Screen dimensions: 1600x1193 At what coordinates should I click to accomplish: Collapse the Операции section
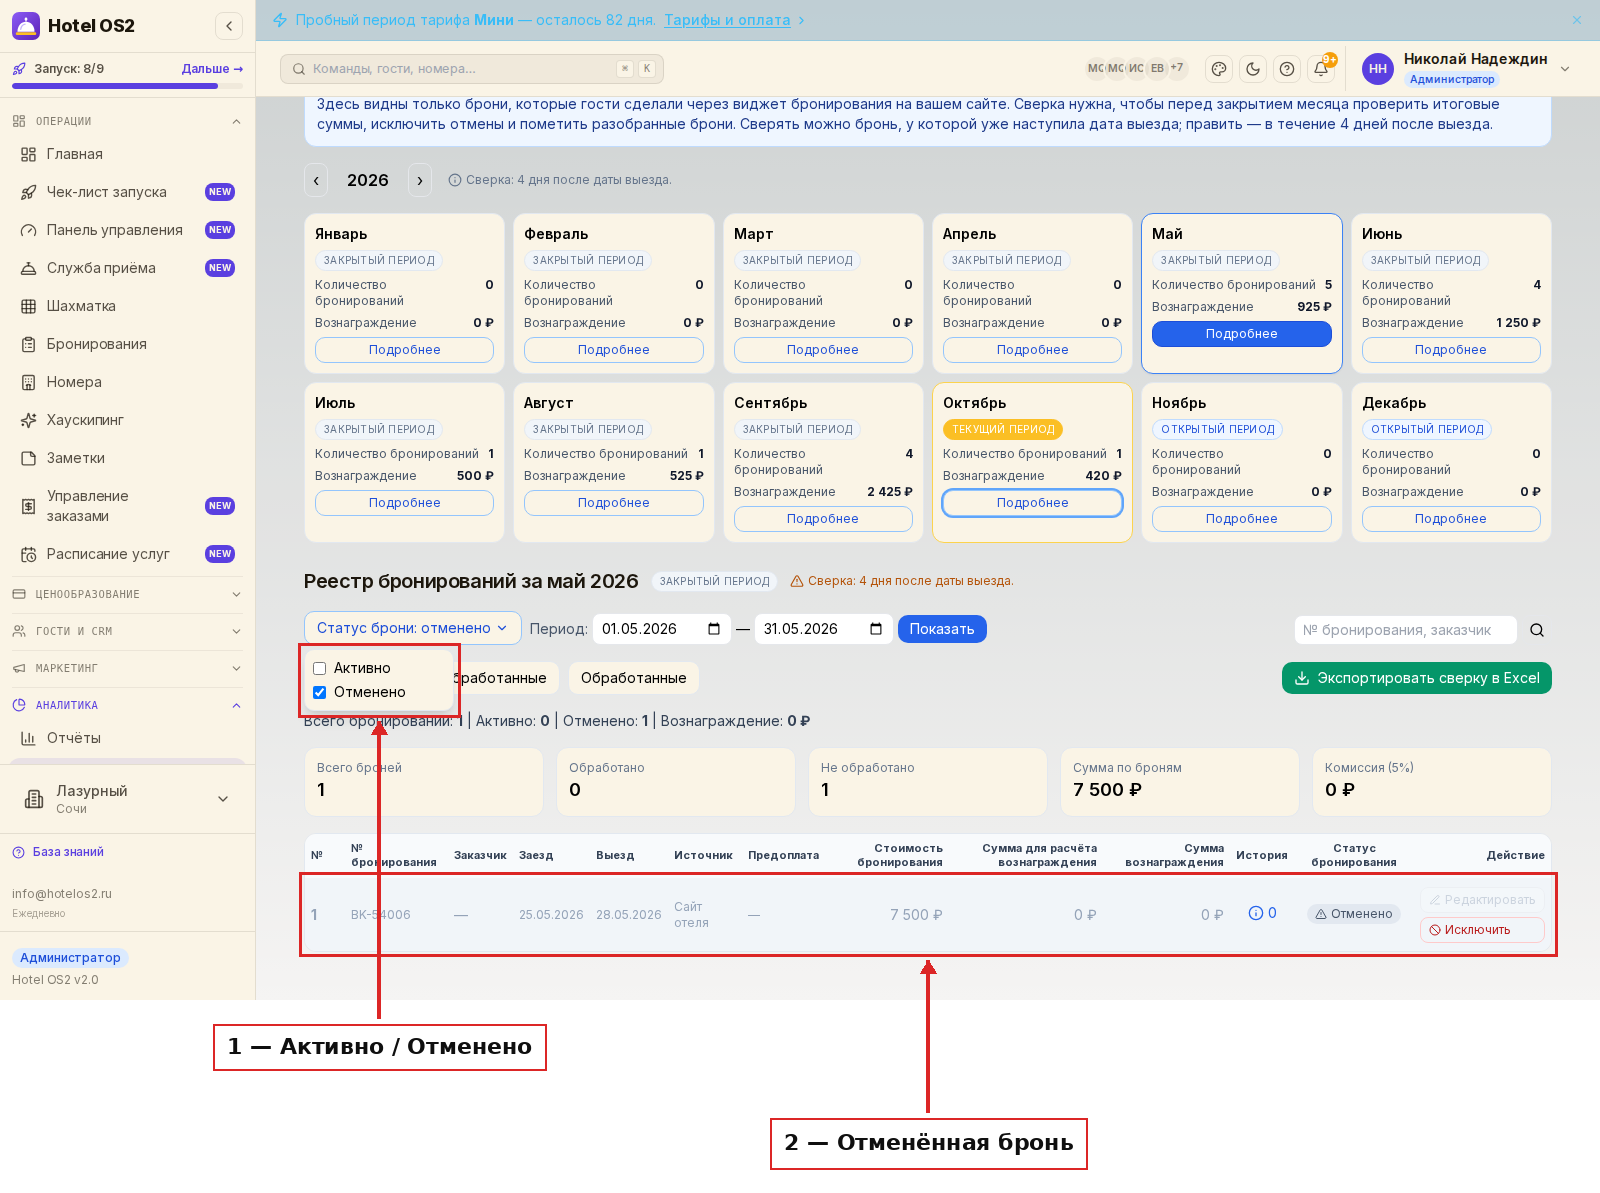(x=127, y=121)
